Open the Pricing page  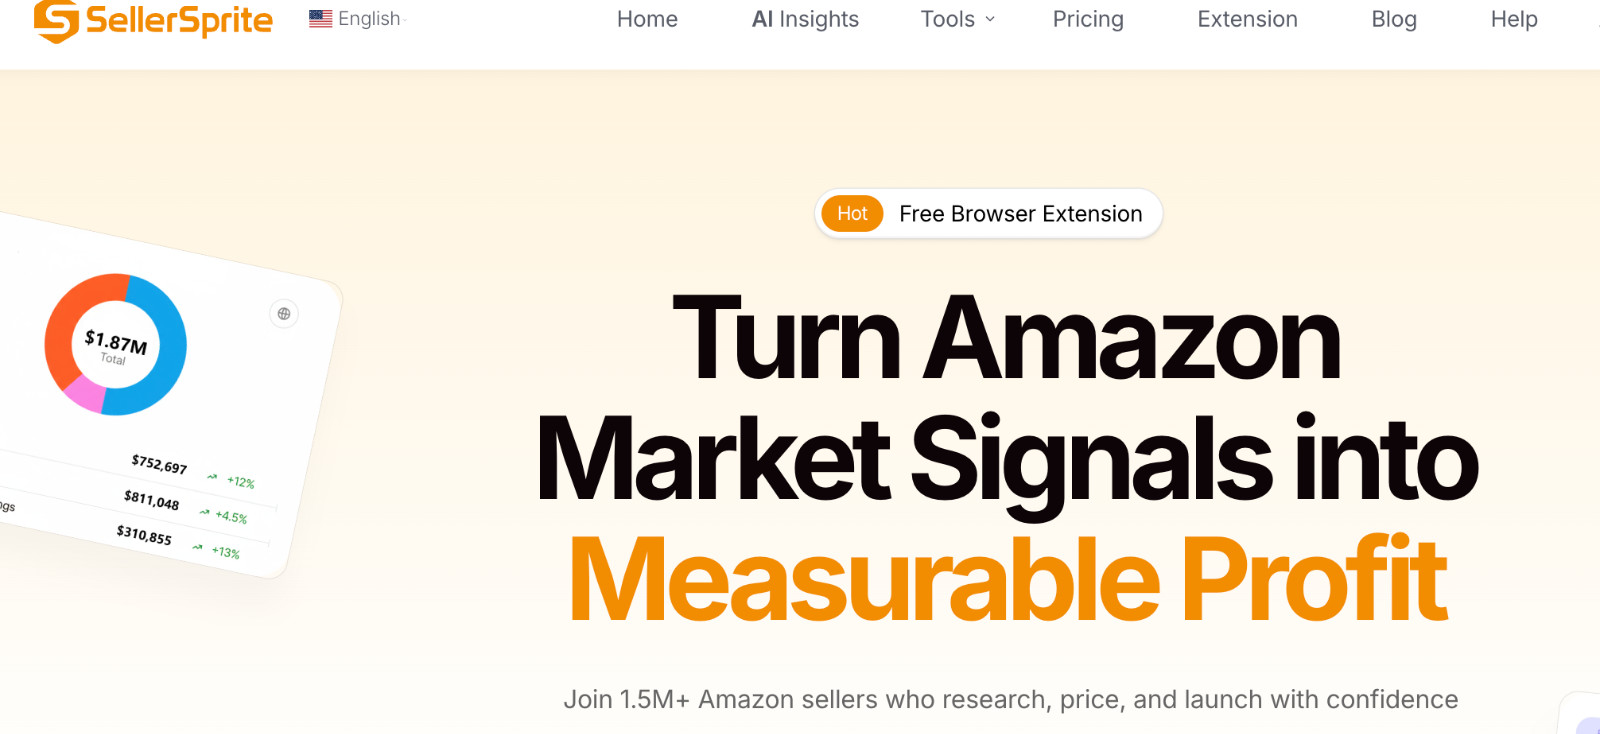1088,19
